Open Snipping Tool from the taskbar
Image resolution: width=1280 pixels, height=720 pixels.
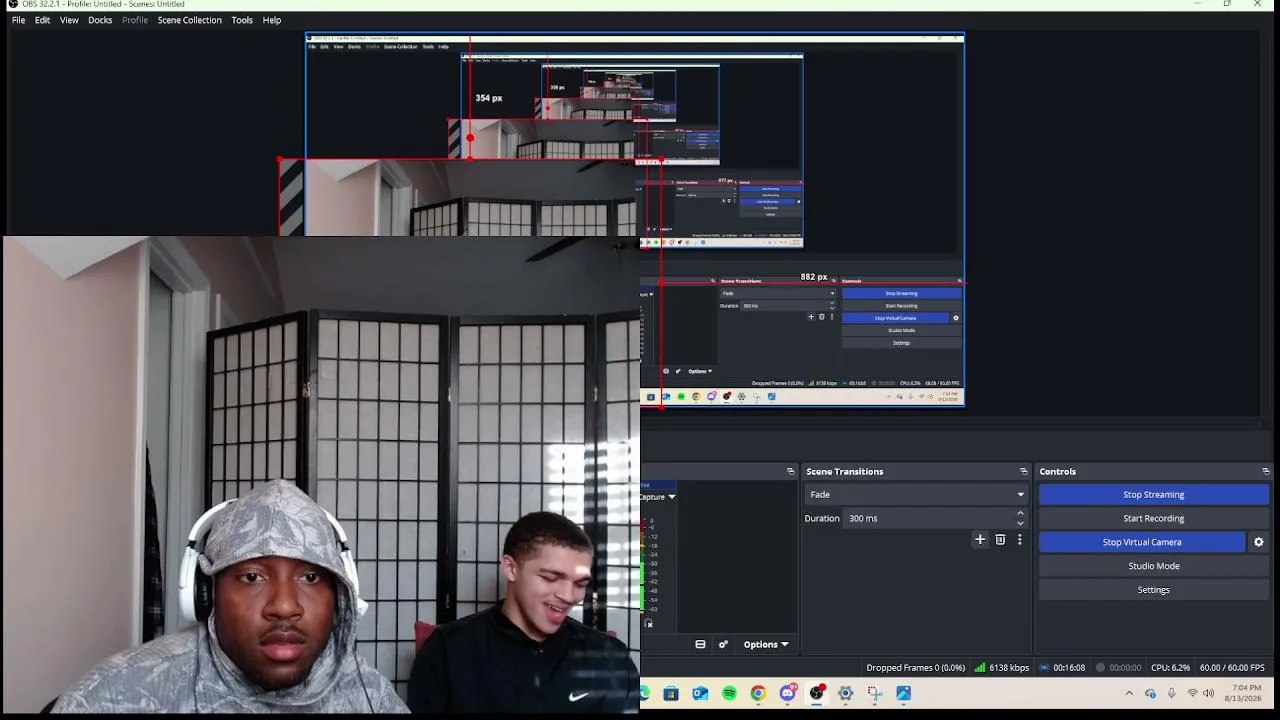tap(875, 693)
